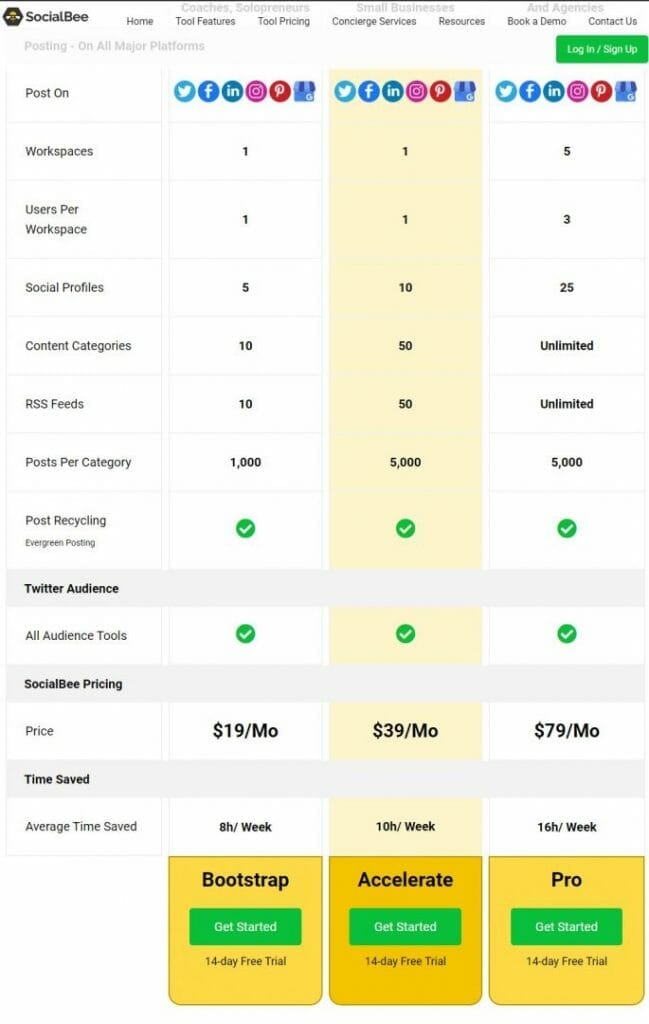This screenshot has width=649, height=1024.
Task: Select the Facebook icon under Bootstrap plan
Action: [x=208, y=91]
